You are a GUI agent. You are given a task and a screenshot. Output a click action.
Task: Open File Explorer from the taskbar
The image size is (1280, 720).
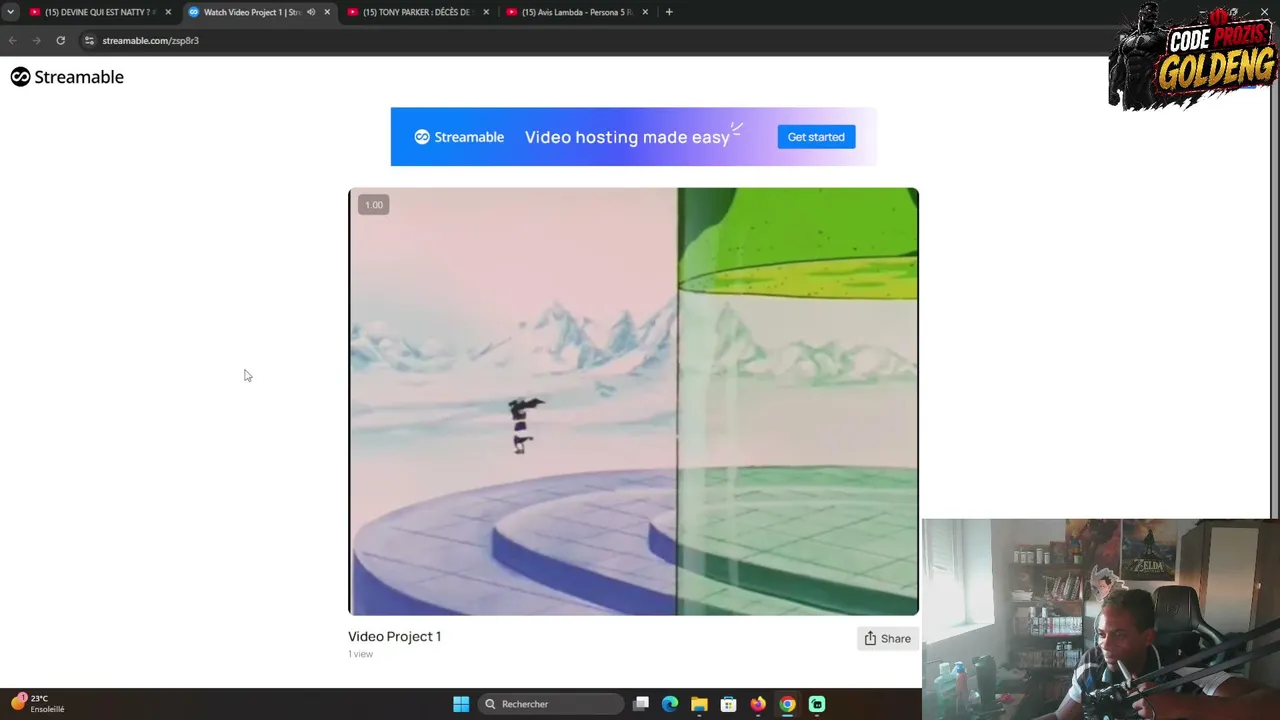point(699,704)
